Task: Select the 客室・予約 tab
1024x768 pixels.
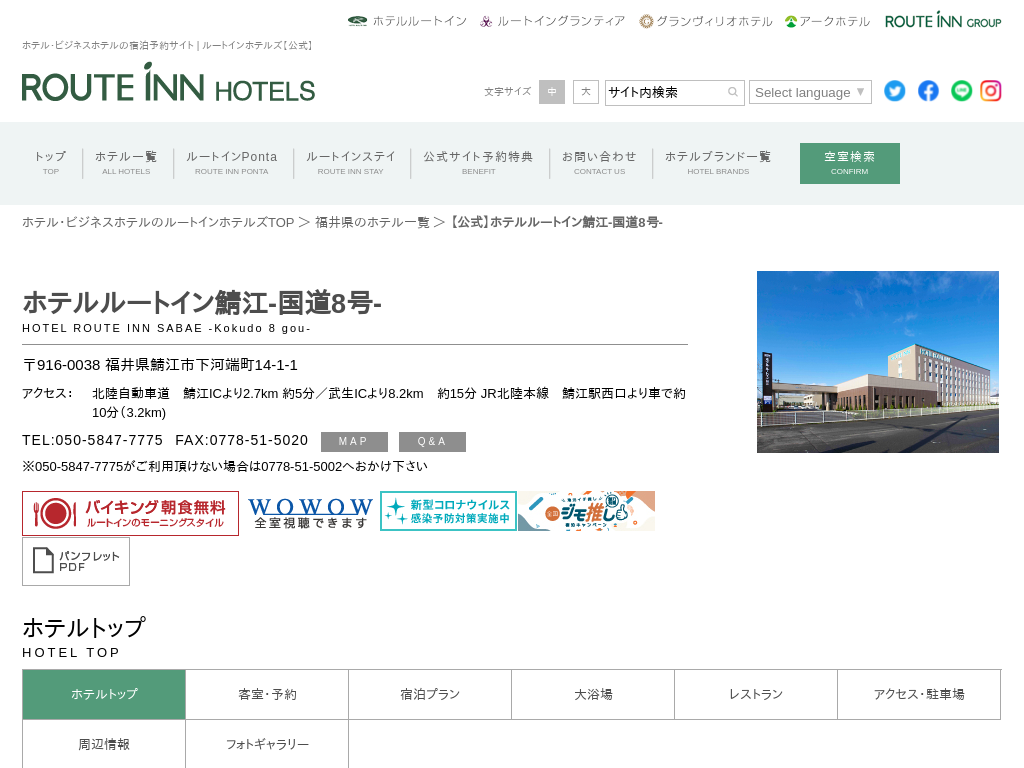Action: tap(267, 694)
